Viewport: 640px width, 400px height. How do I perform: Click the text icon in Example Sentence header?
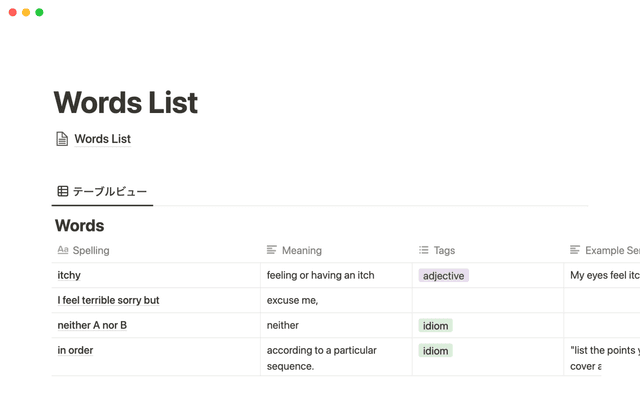pos(575,250)
